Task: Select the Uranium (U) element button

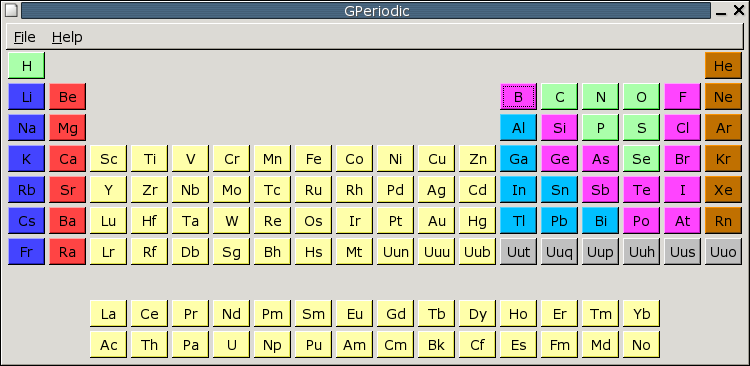Action: [232, 344]
